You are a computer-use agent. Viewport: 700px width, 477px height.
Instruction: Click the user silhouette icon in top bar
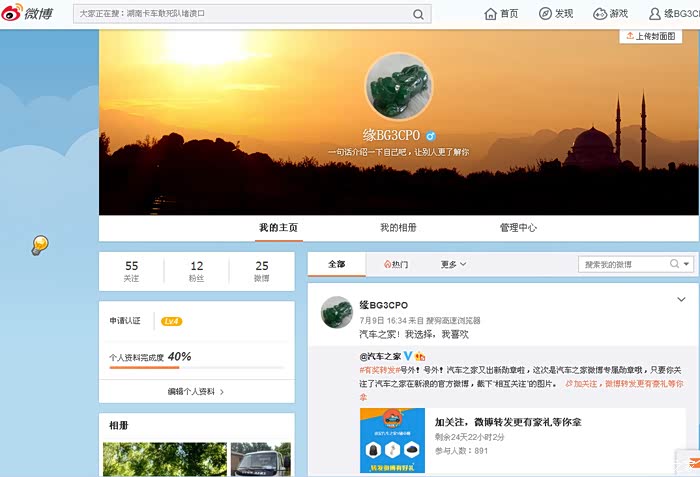coord(654,14)
